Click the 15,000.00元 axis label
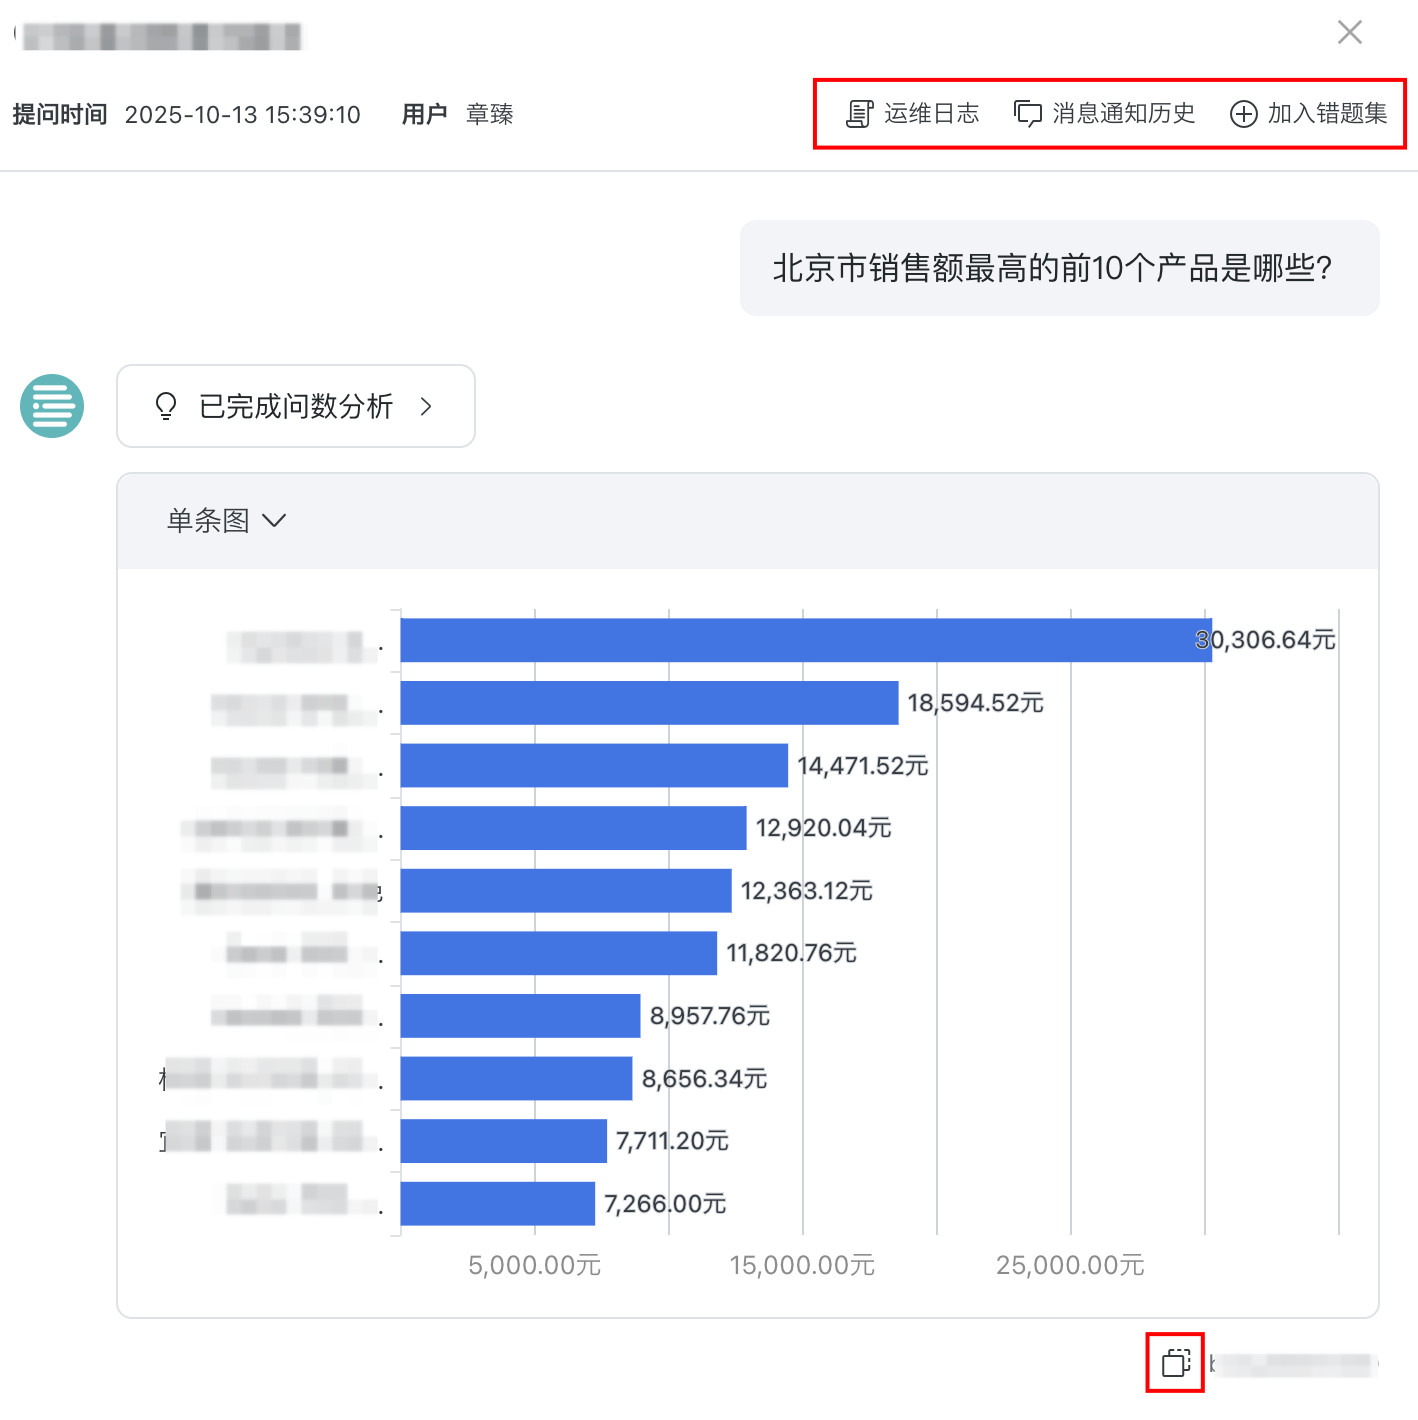Screen dimensions: 1418x1420 (x=802, y=1265)
